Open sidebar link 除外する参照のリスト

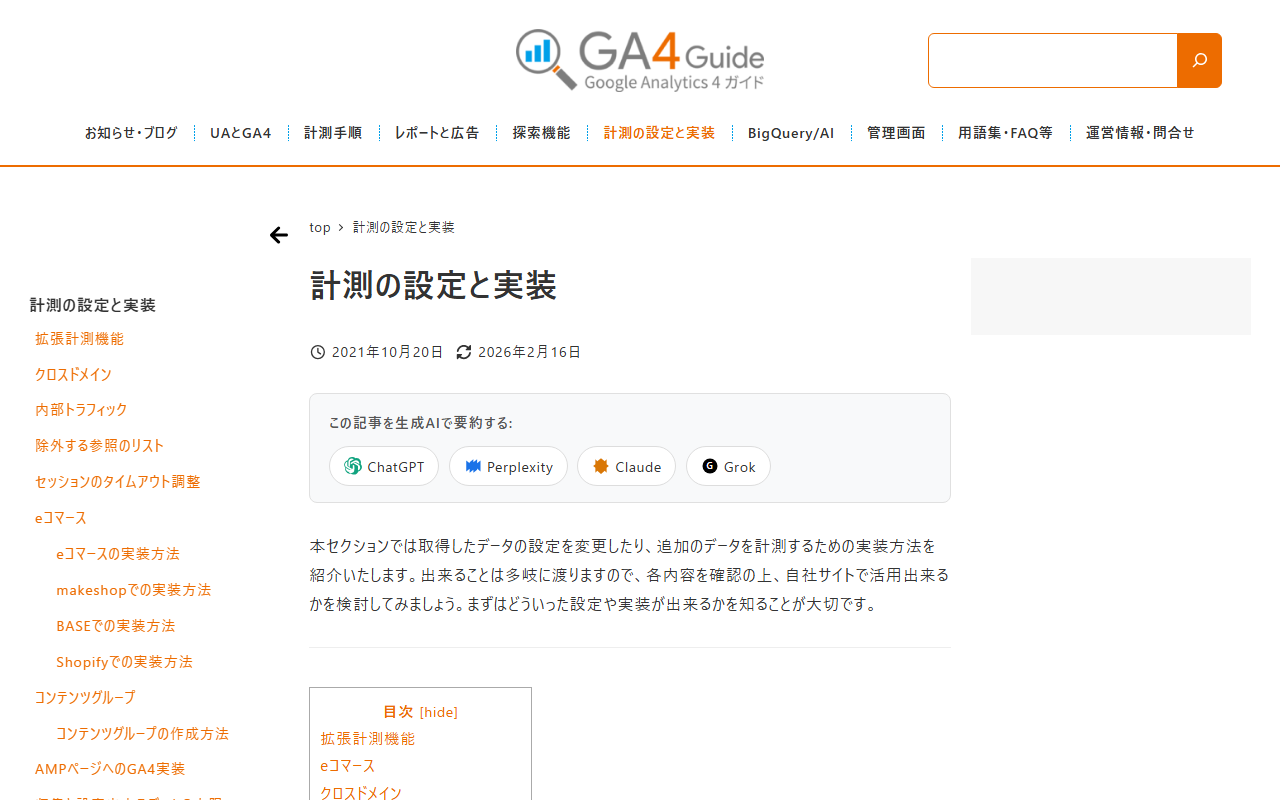click(99, 446)
